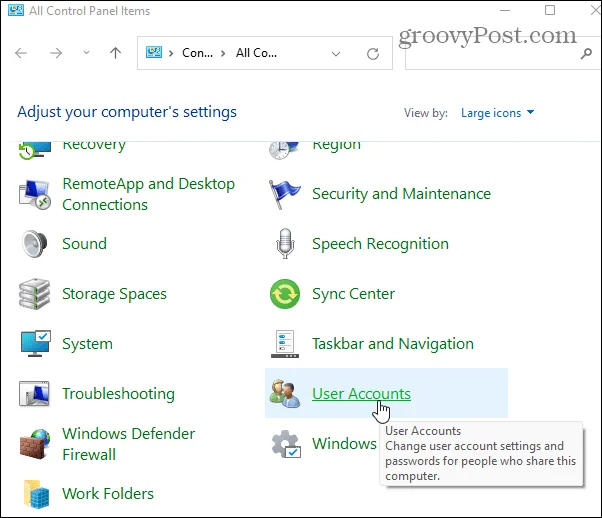Viewport: 602px width, 518px height.
Task: Select the All Co... breadcrumb segment
Action: 256,53
